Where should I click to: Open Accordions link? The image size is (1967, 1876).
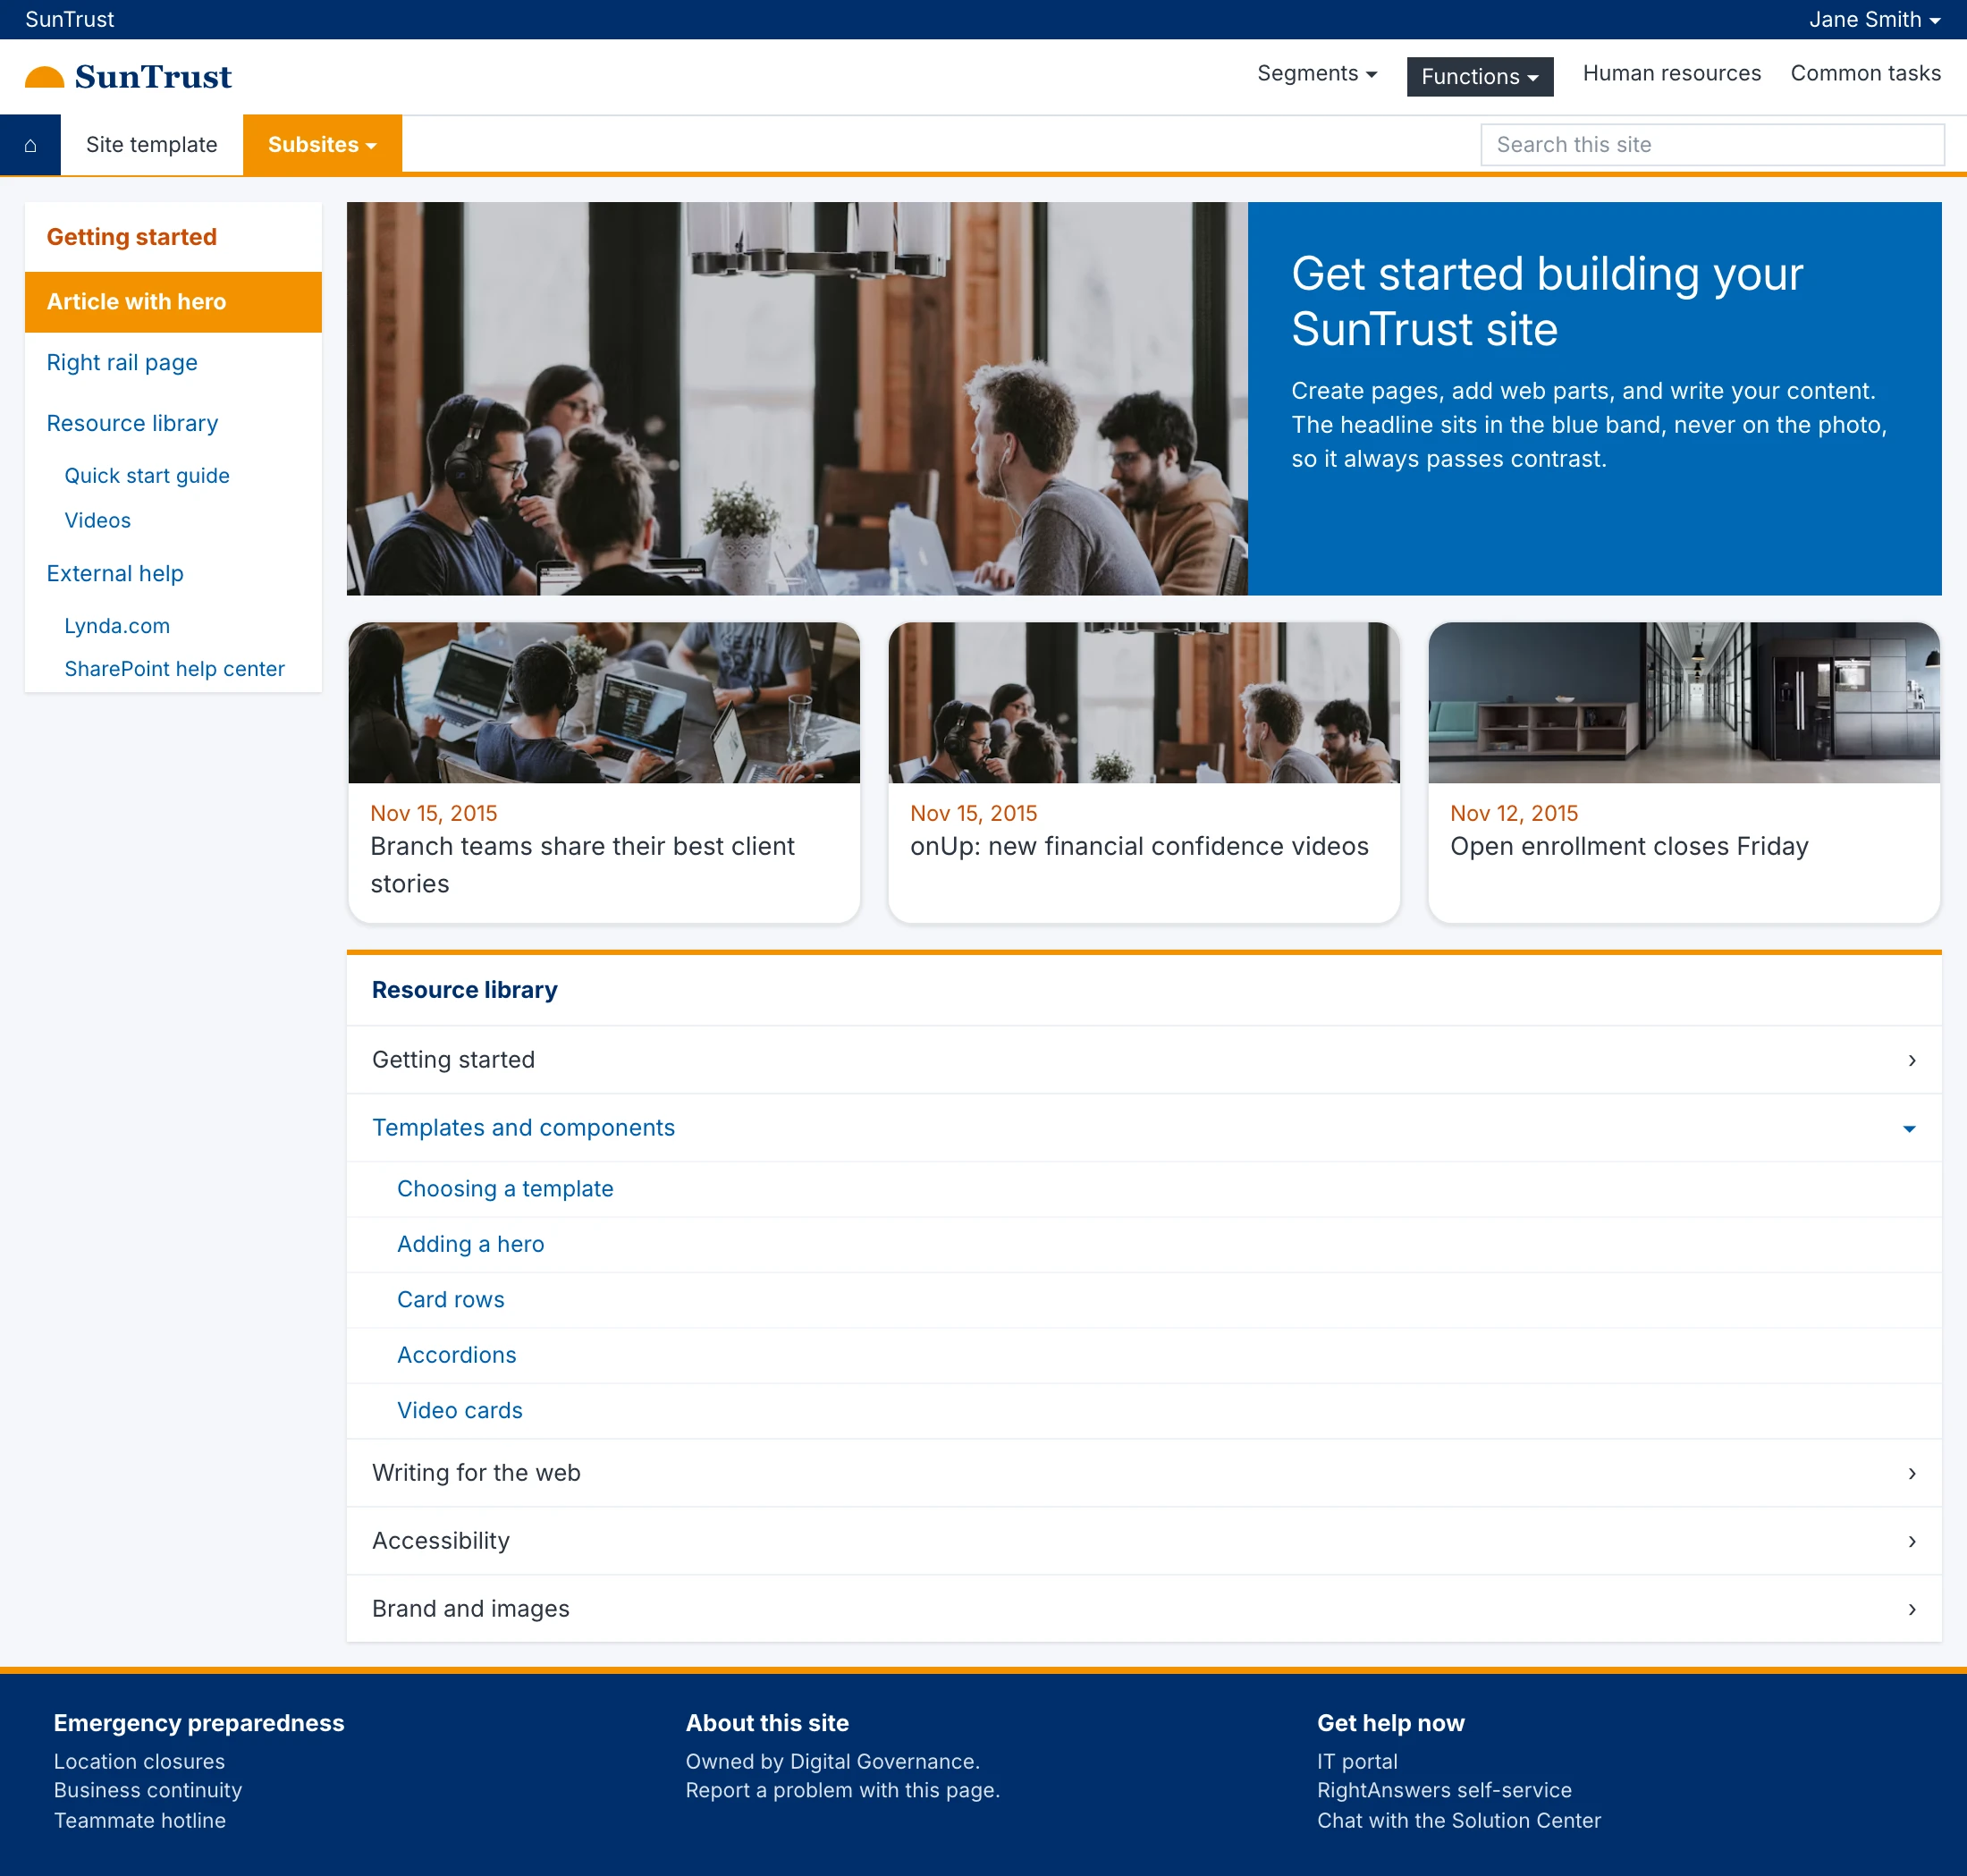(456, 1356)
